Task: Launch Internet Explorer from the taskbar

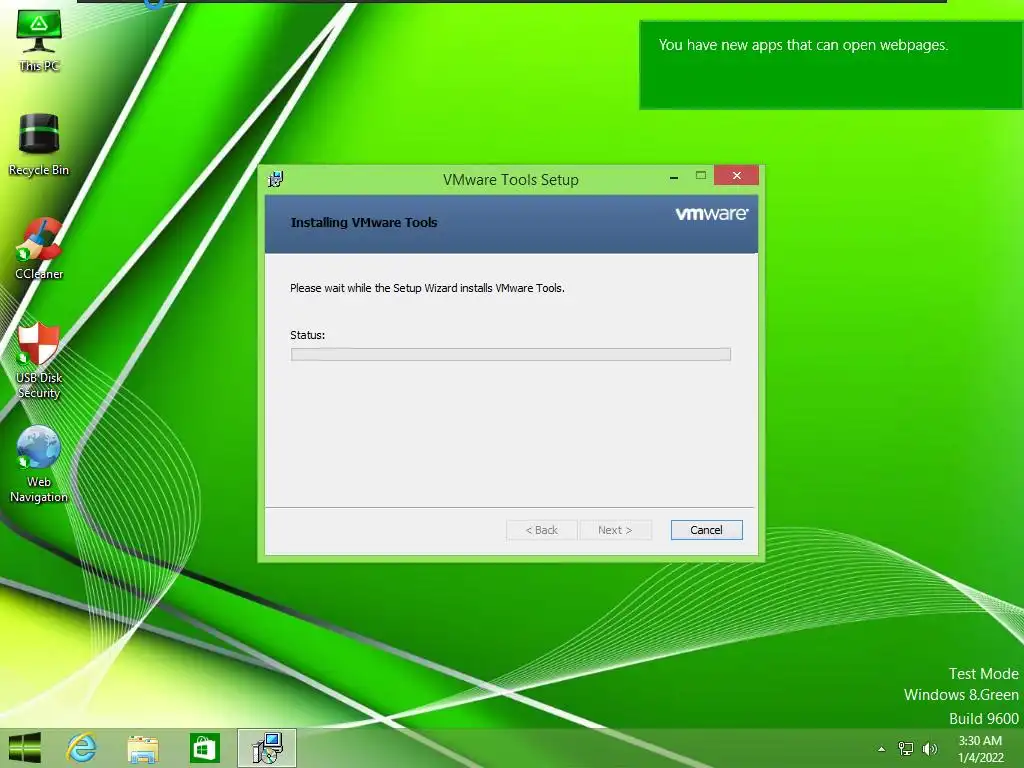Action: coord(82,748)
